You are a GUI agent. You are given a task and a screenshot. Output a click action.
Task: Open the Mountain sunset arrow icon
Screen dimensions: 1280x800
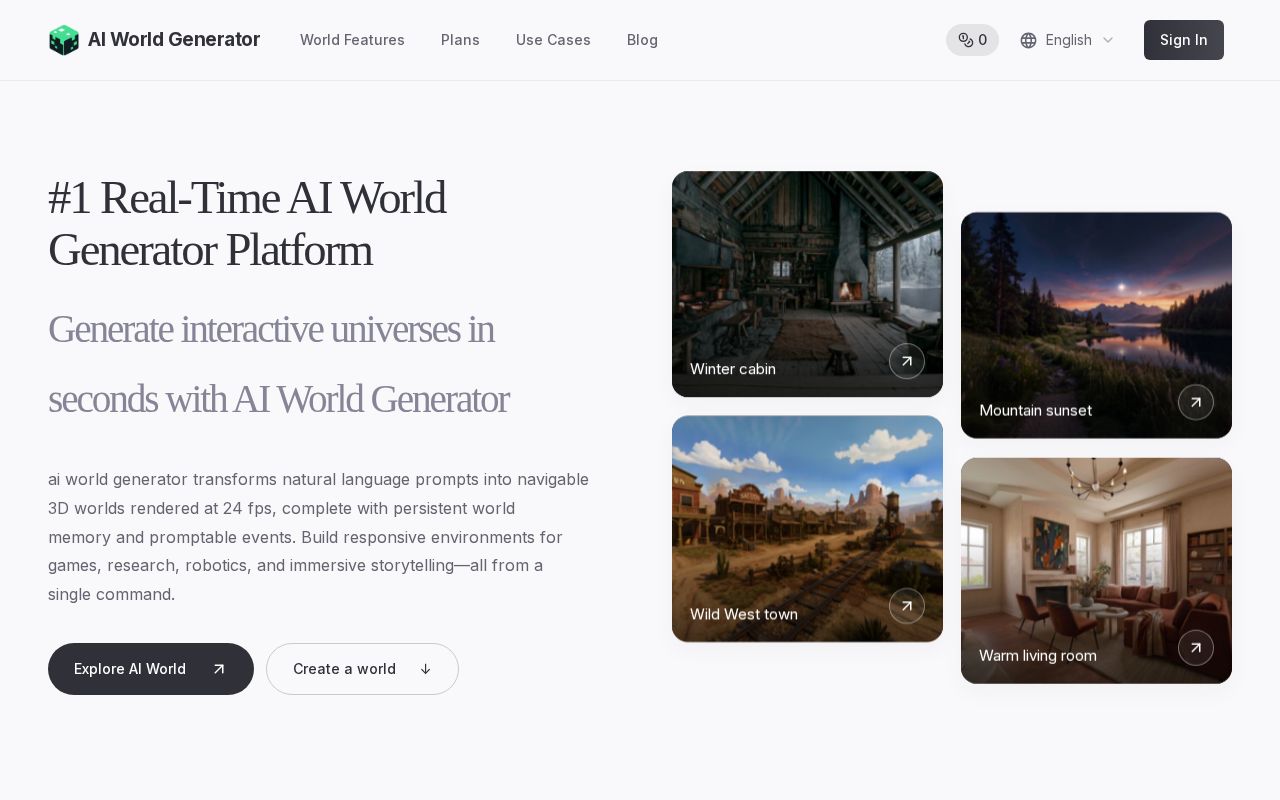click(1196, 402)
